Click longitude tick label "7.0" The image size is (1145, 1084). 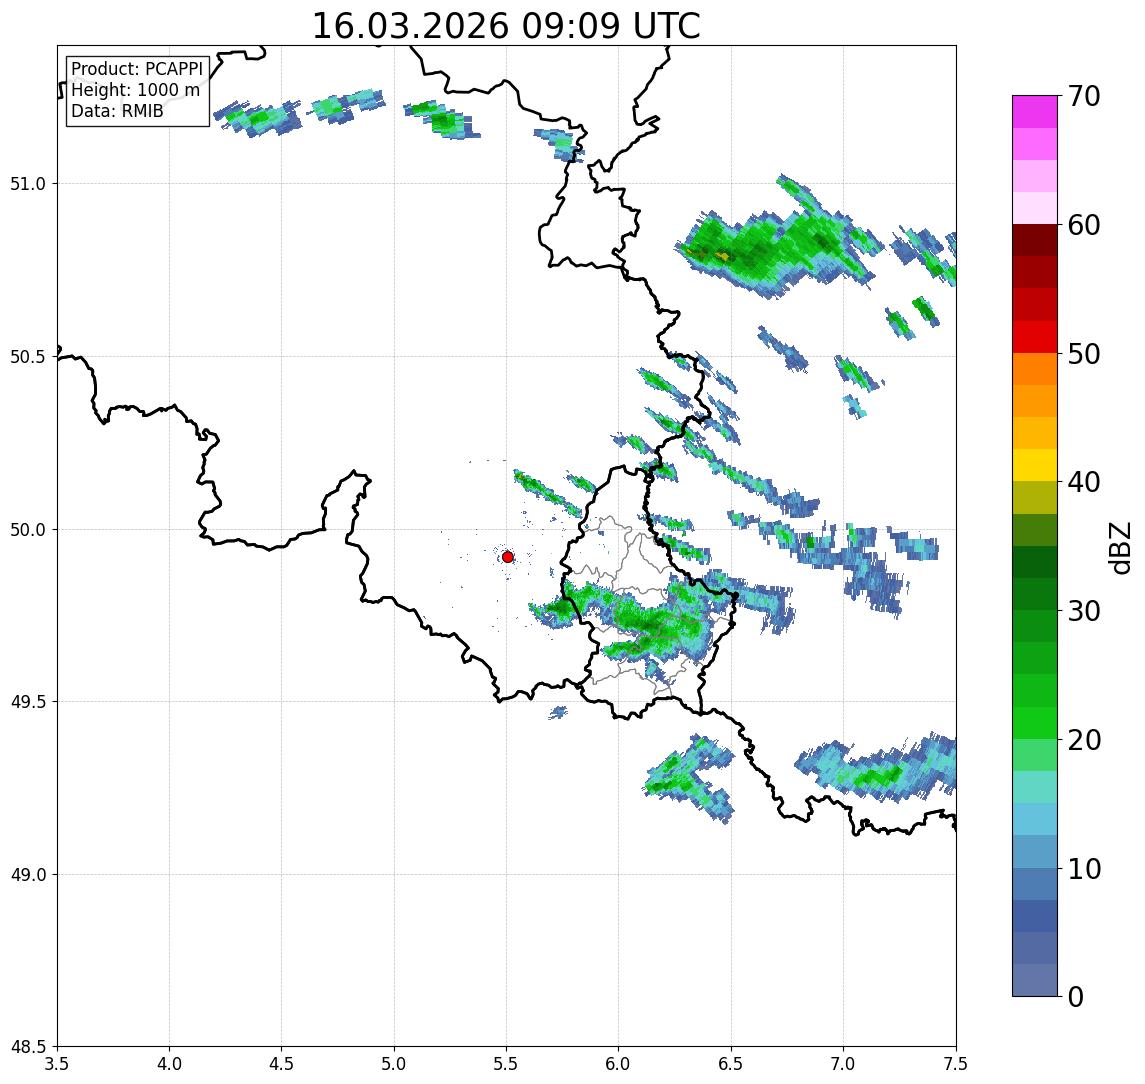pos(843,1064)
